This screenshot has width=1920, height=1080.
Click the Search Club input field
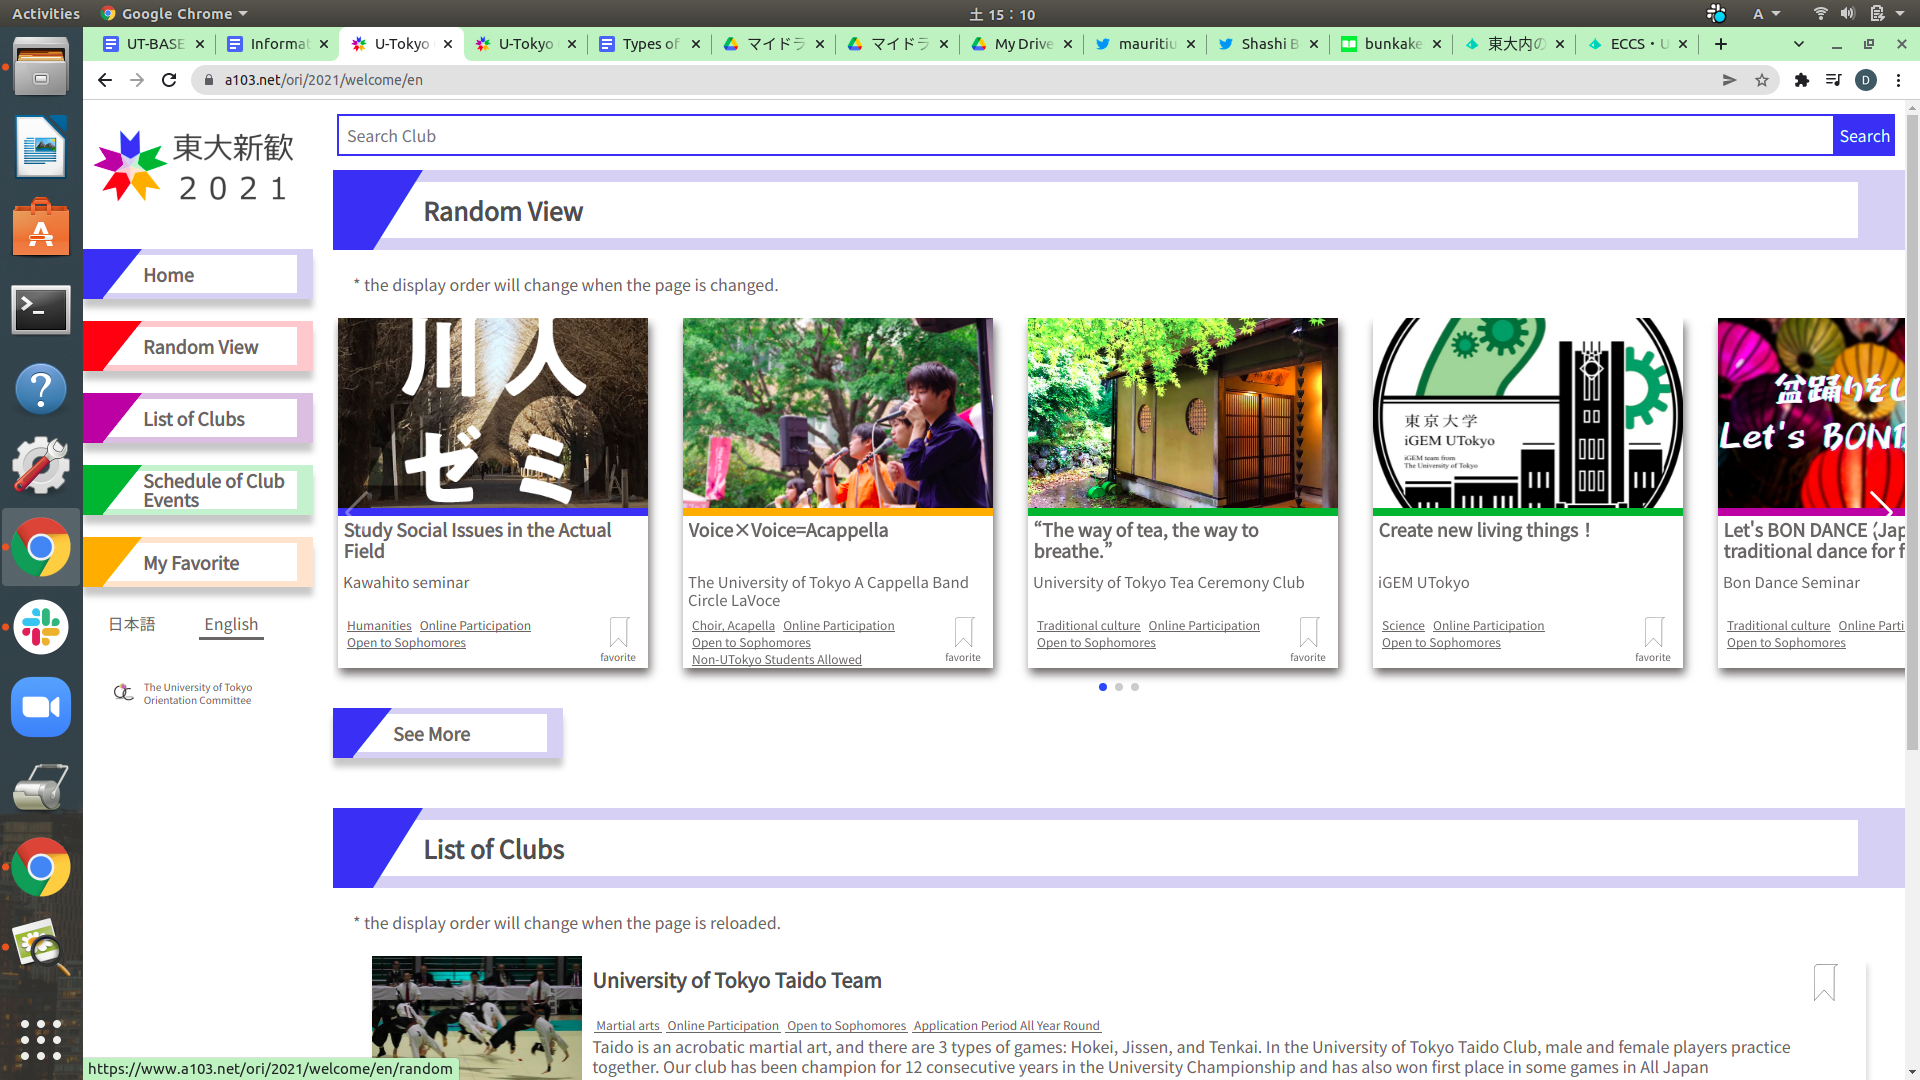(1085, 136)
